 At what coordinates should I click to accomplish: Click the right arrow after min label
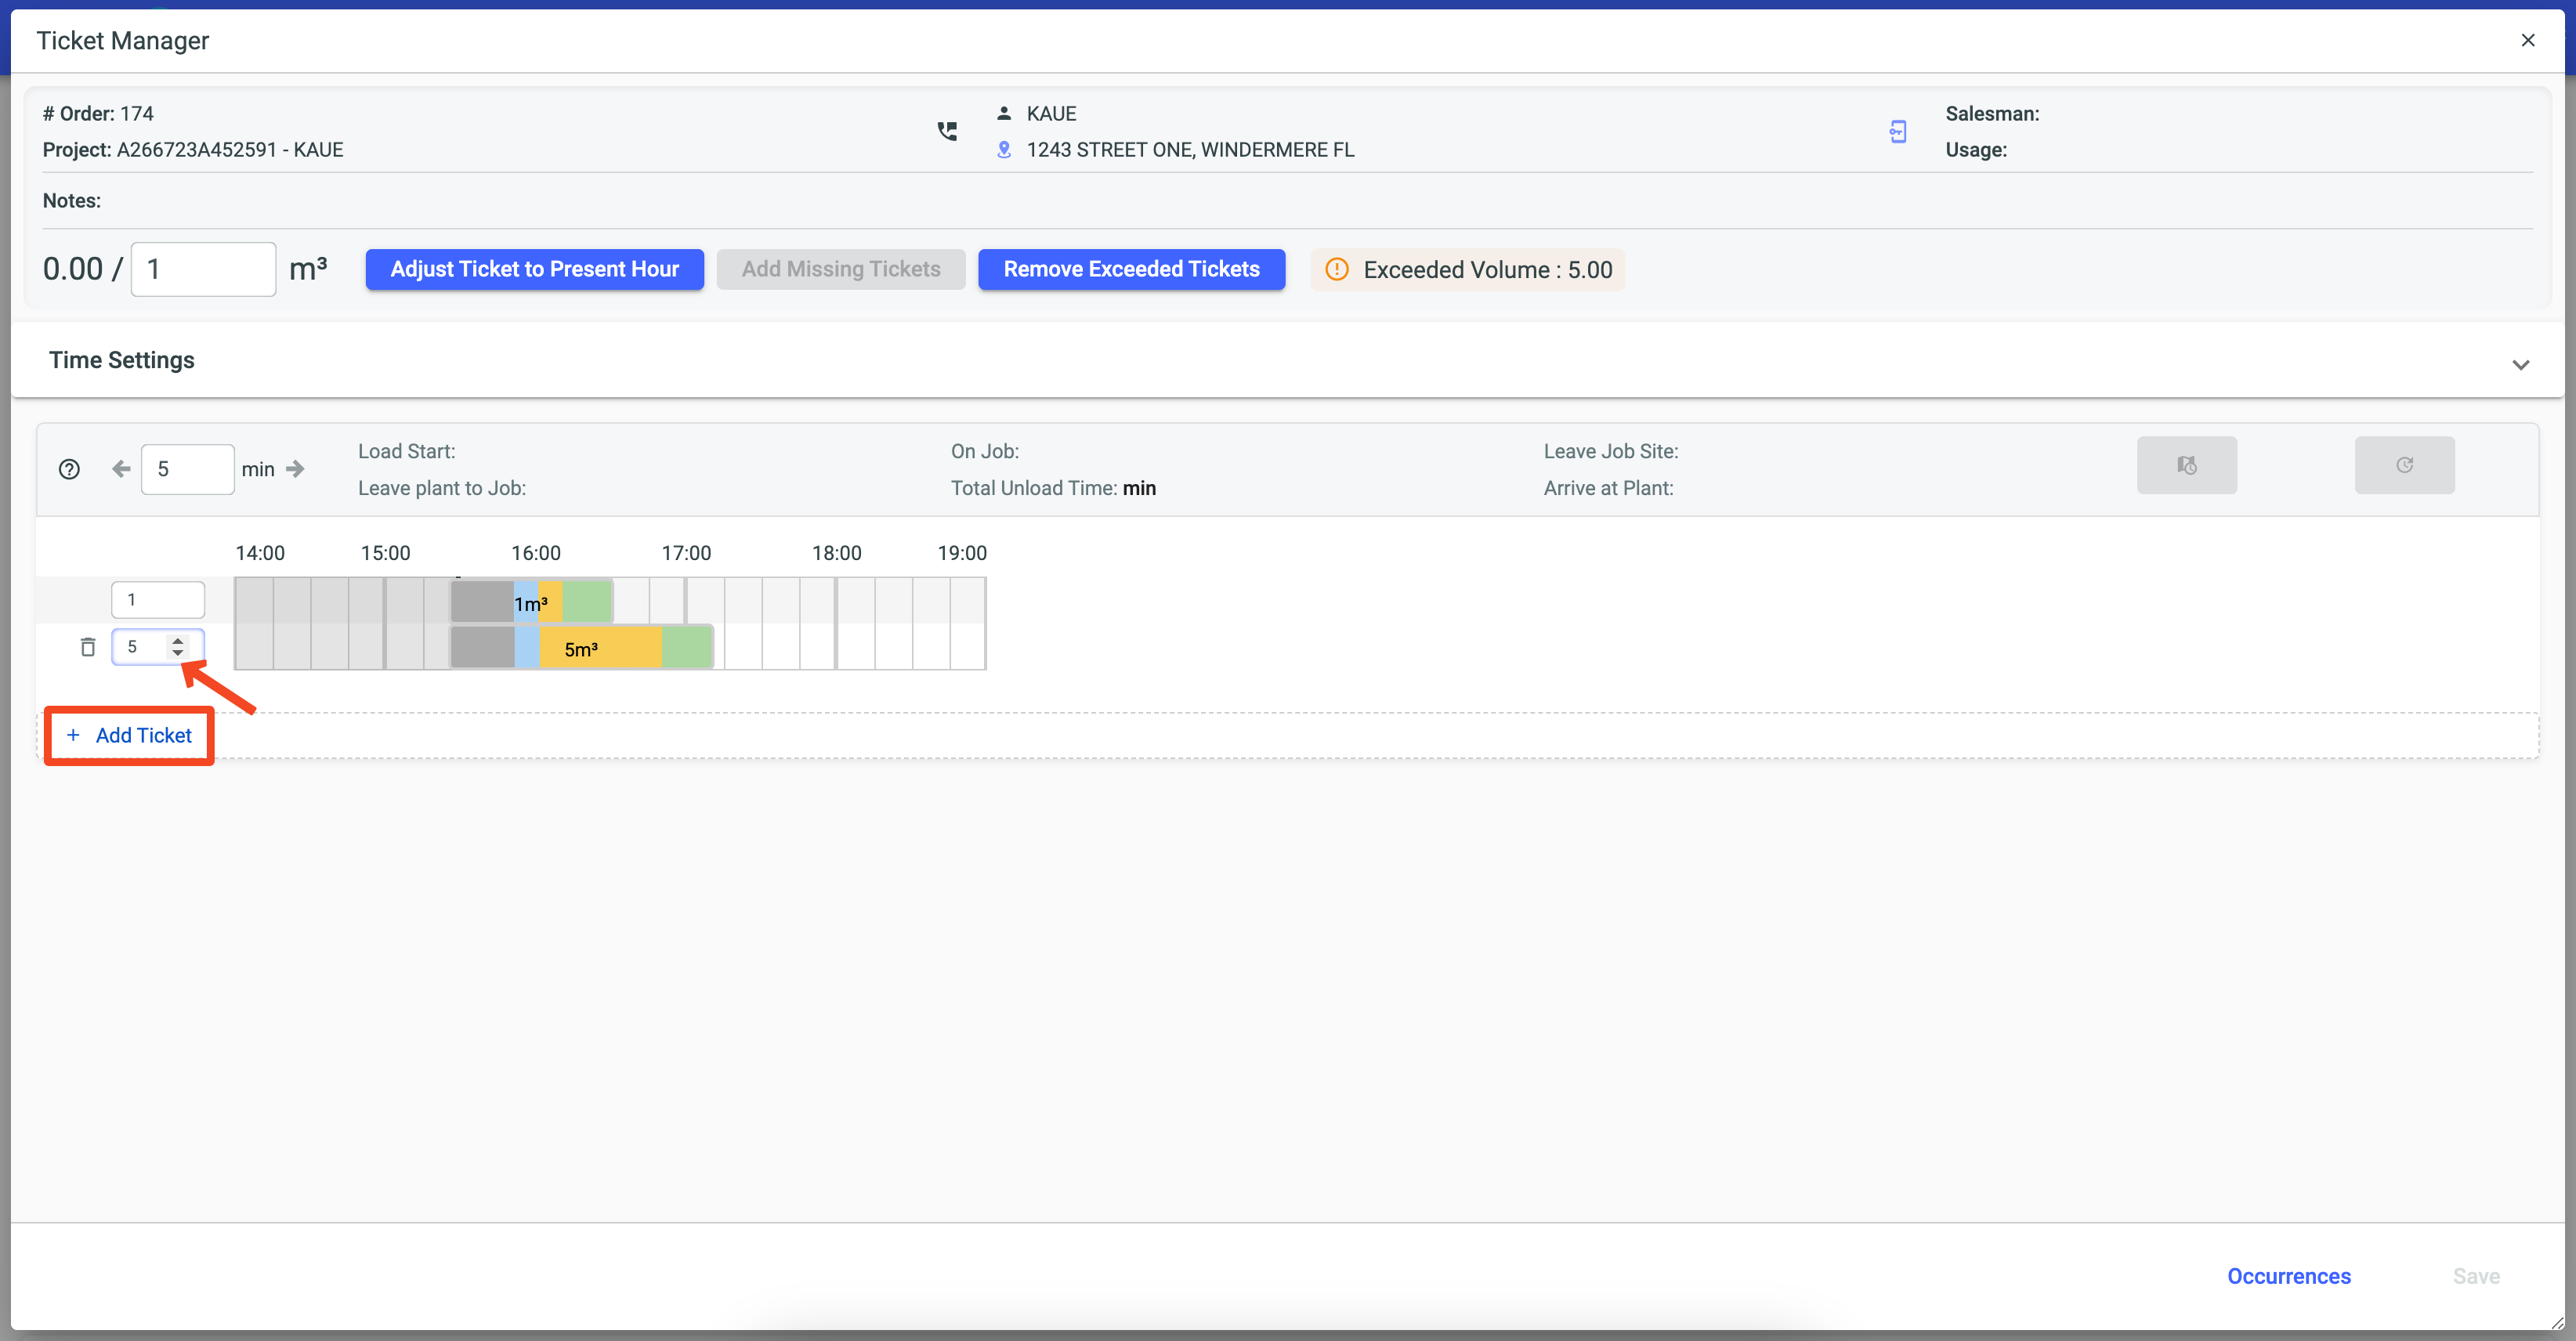coord(295,469)
